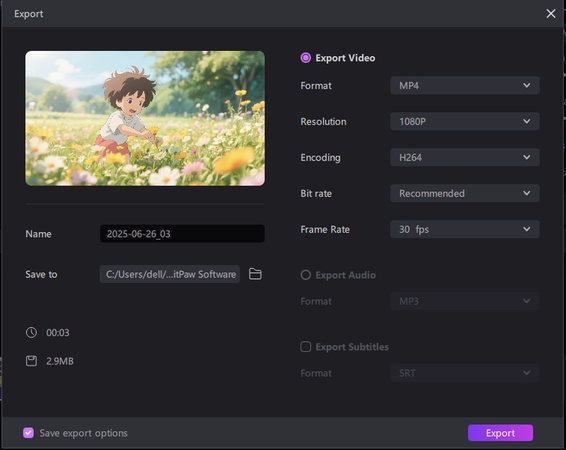Click the Frame Rate label
Image resolution: width=566 pixels, height=450 pixels.
325,230
